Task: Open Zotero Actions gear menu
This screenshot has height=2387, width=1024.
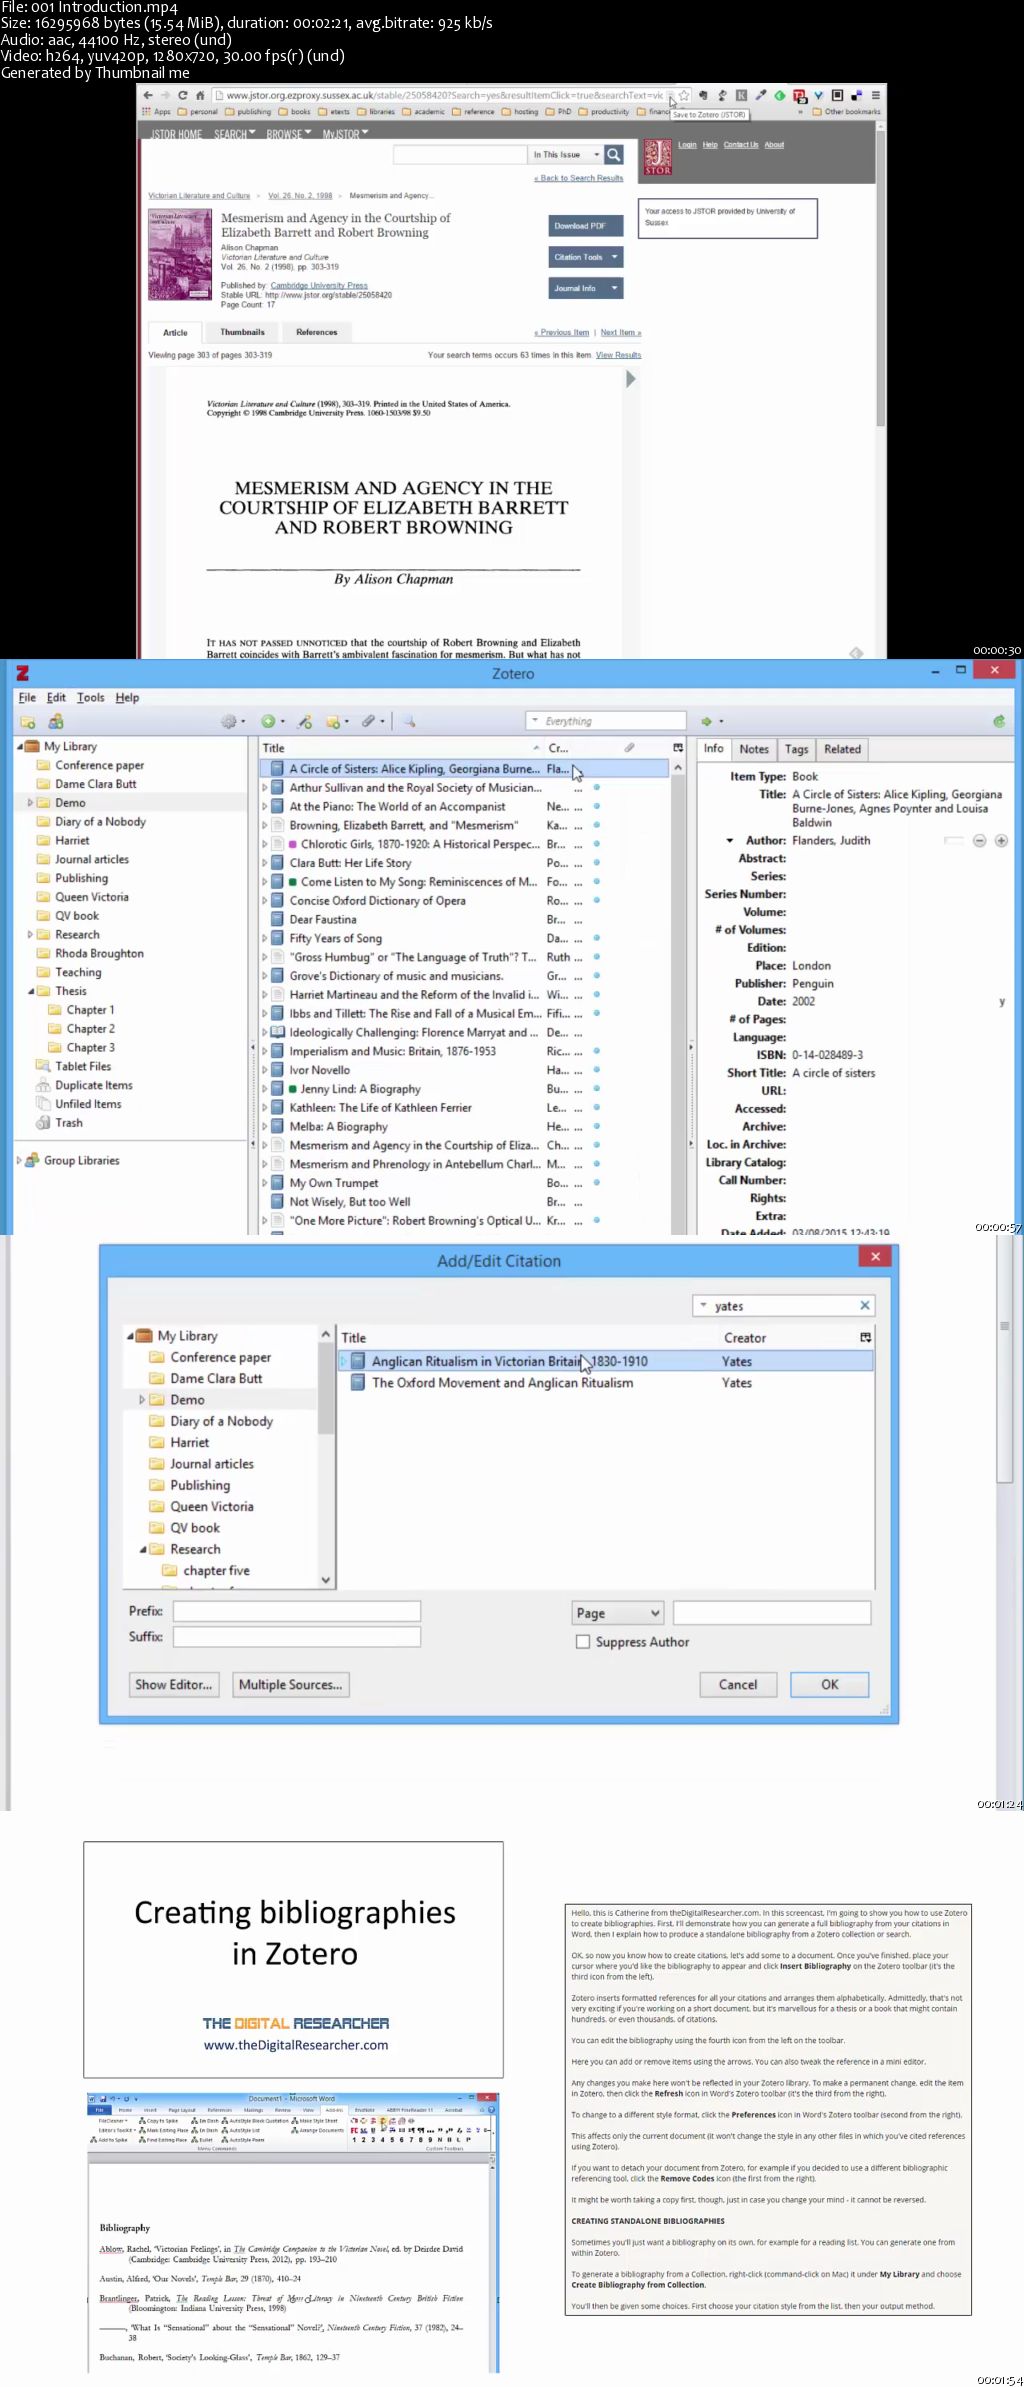Action: click(x=232, y=722)
